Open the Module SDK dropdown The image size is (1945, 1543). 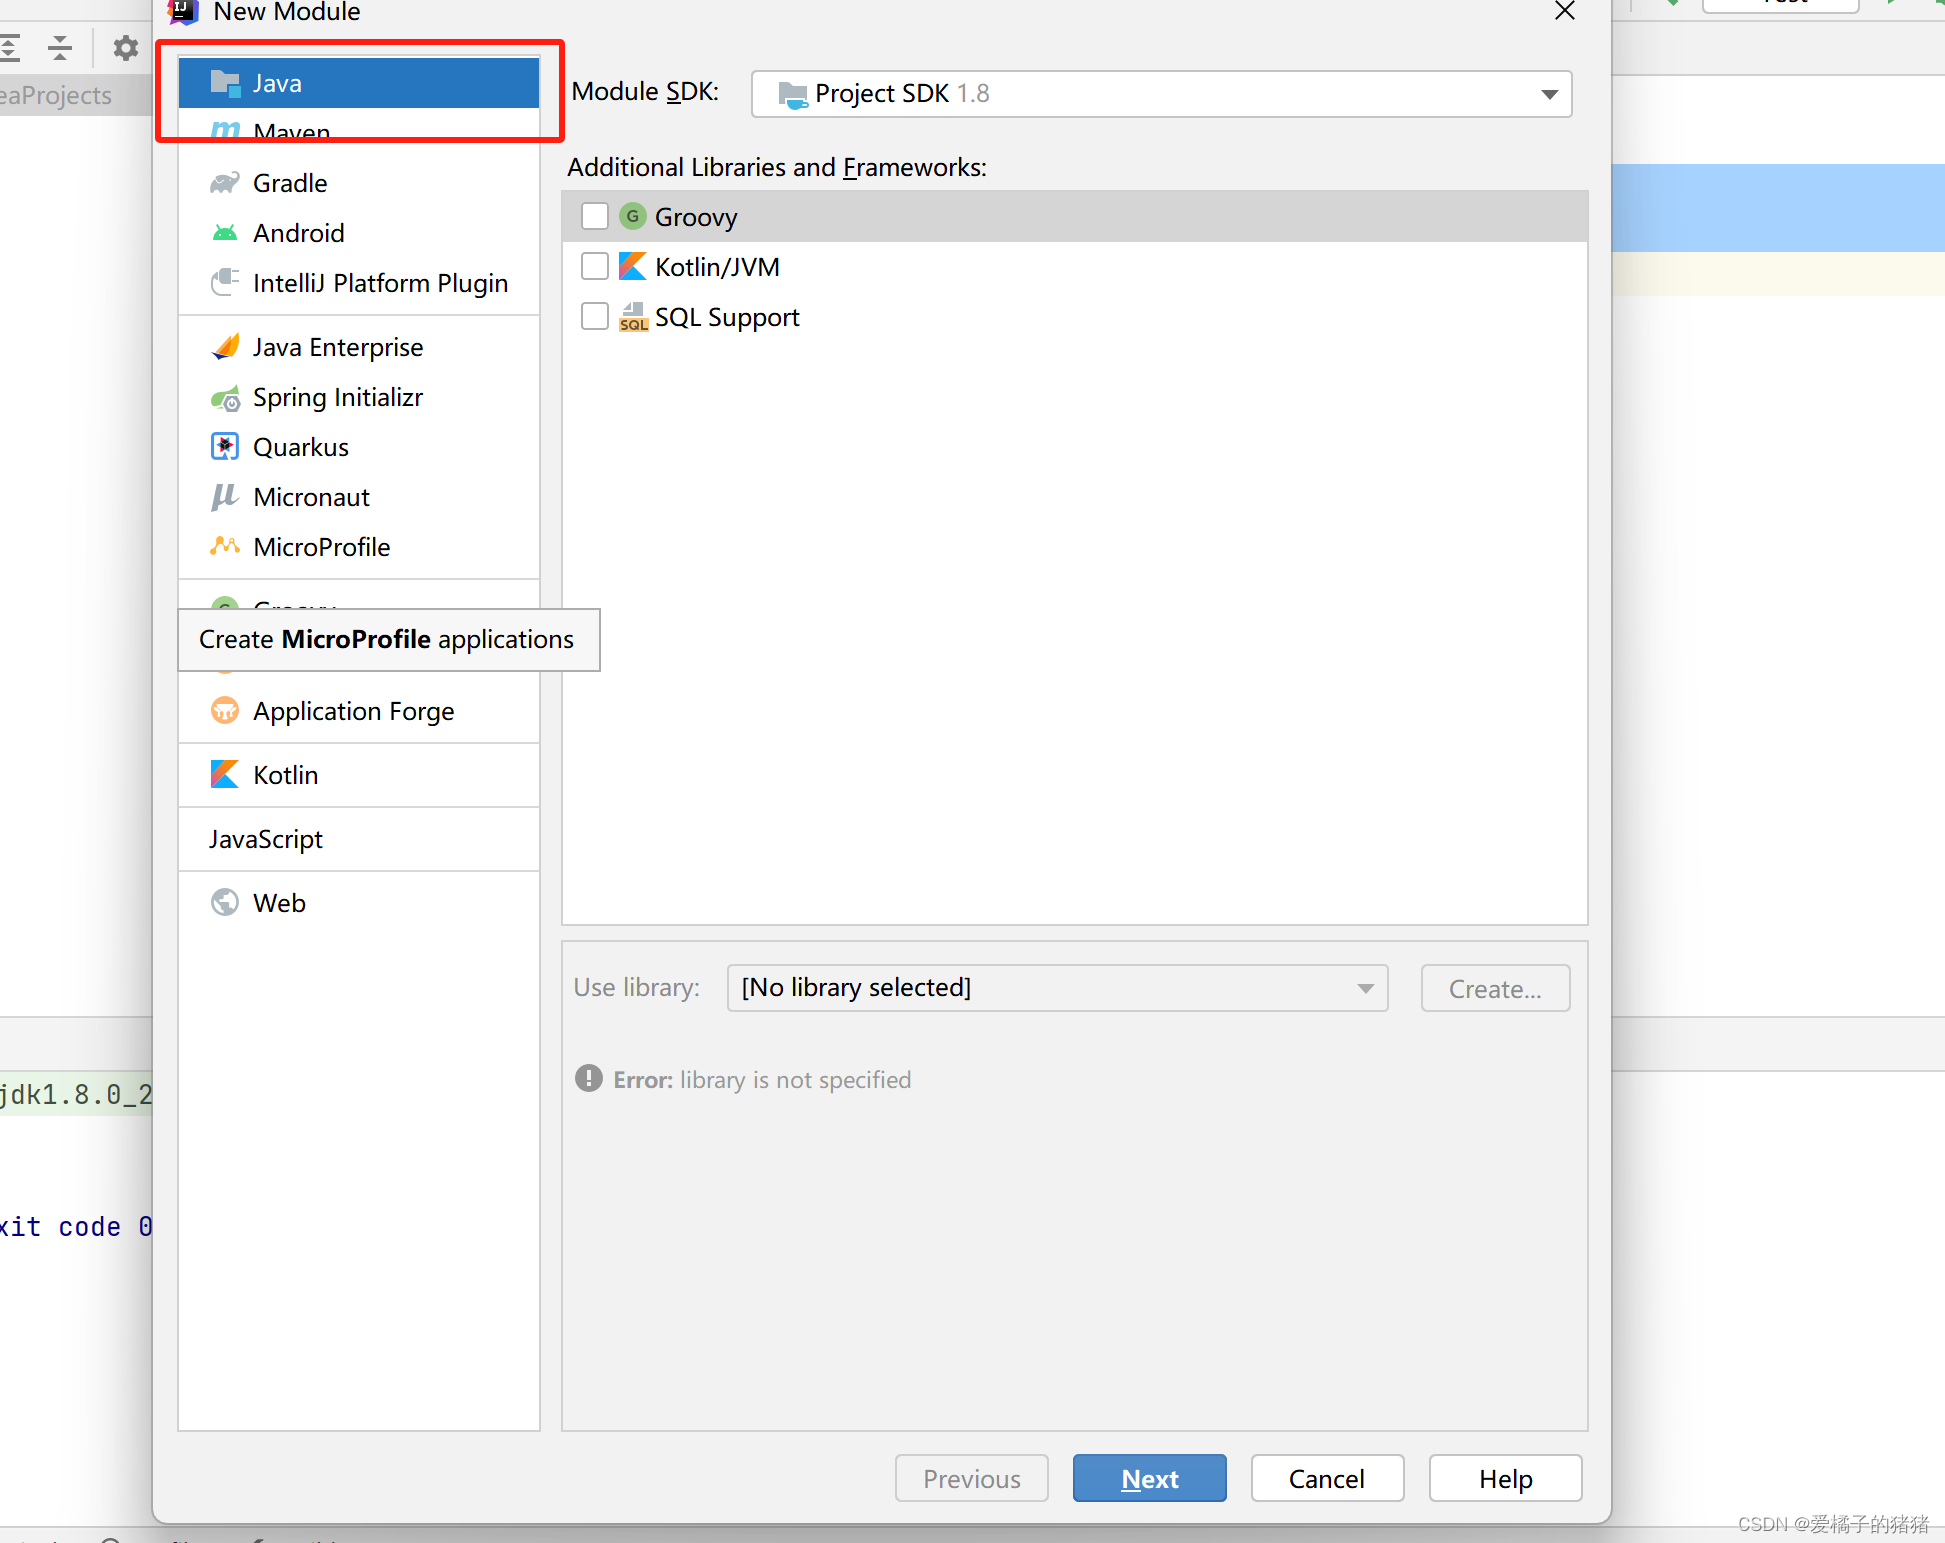pos(1161,94)
